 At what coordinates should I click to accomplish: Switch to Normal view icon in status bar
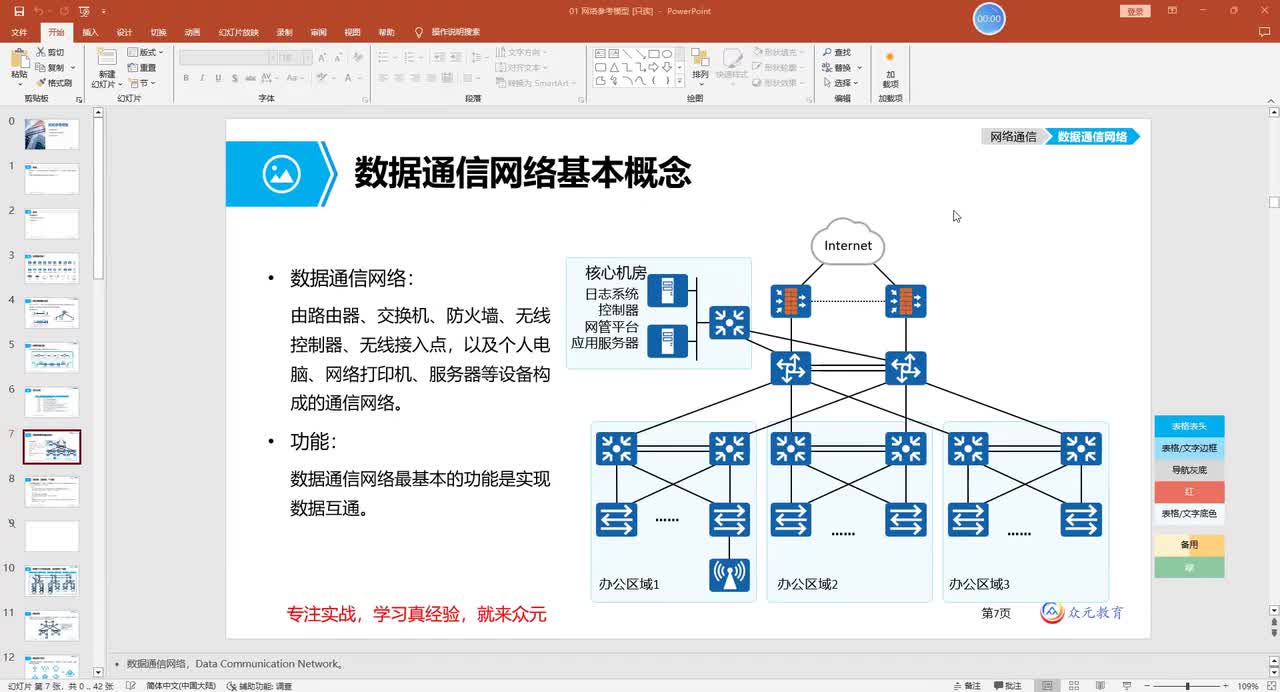(x=1047, y=686)
